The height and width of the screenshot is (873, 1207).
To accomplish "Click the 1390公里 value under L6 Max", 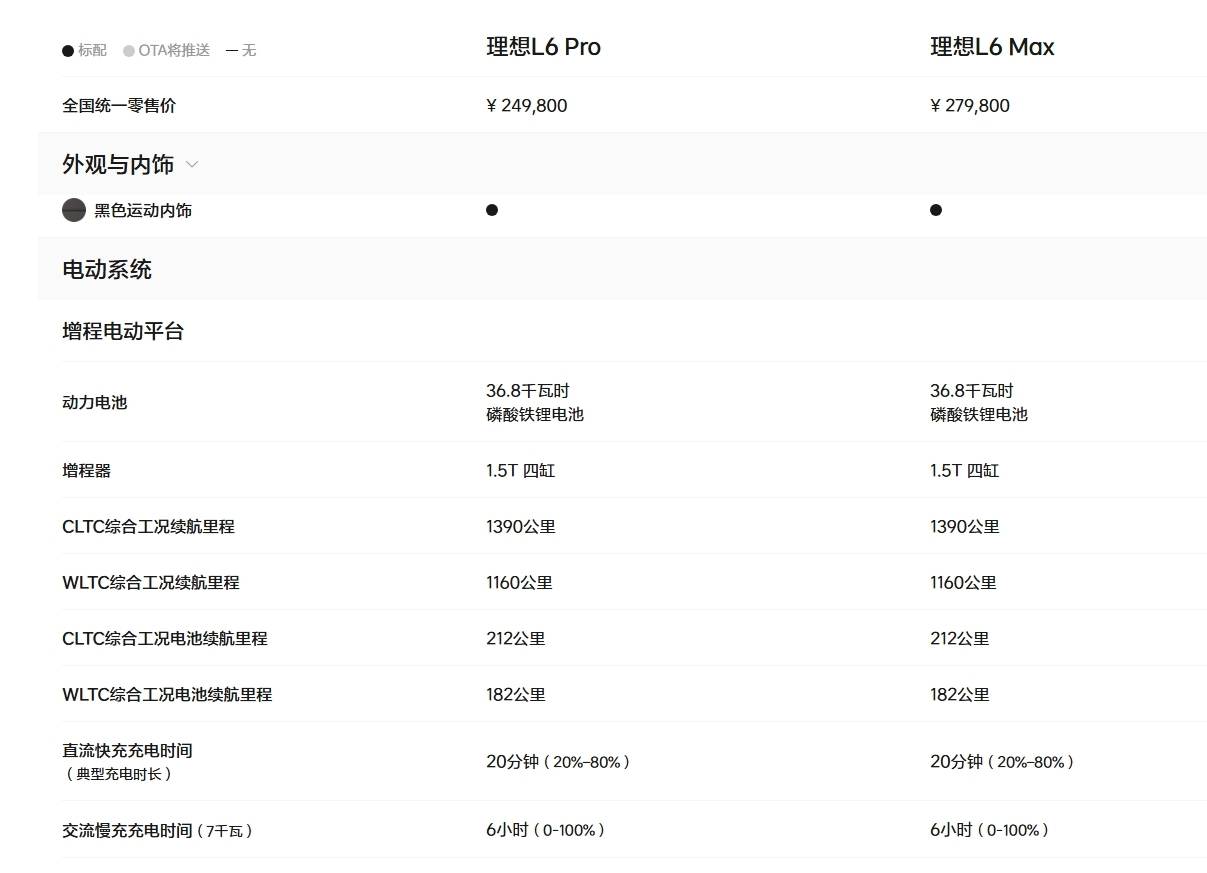I will pyautogui.click(x=965, y=527).
